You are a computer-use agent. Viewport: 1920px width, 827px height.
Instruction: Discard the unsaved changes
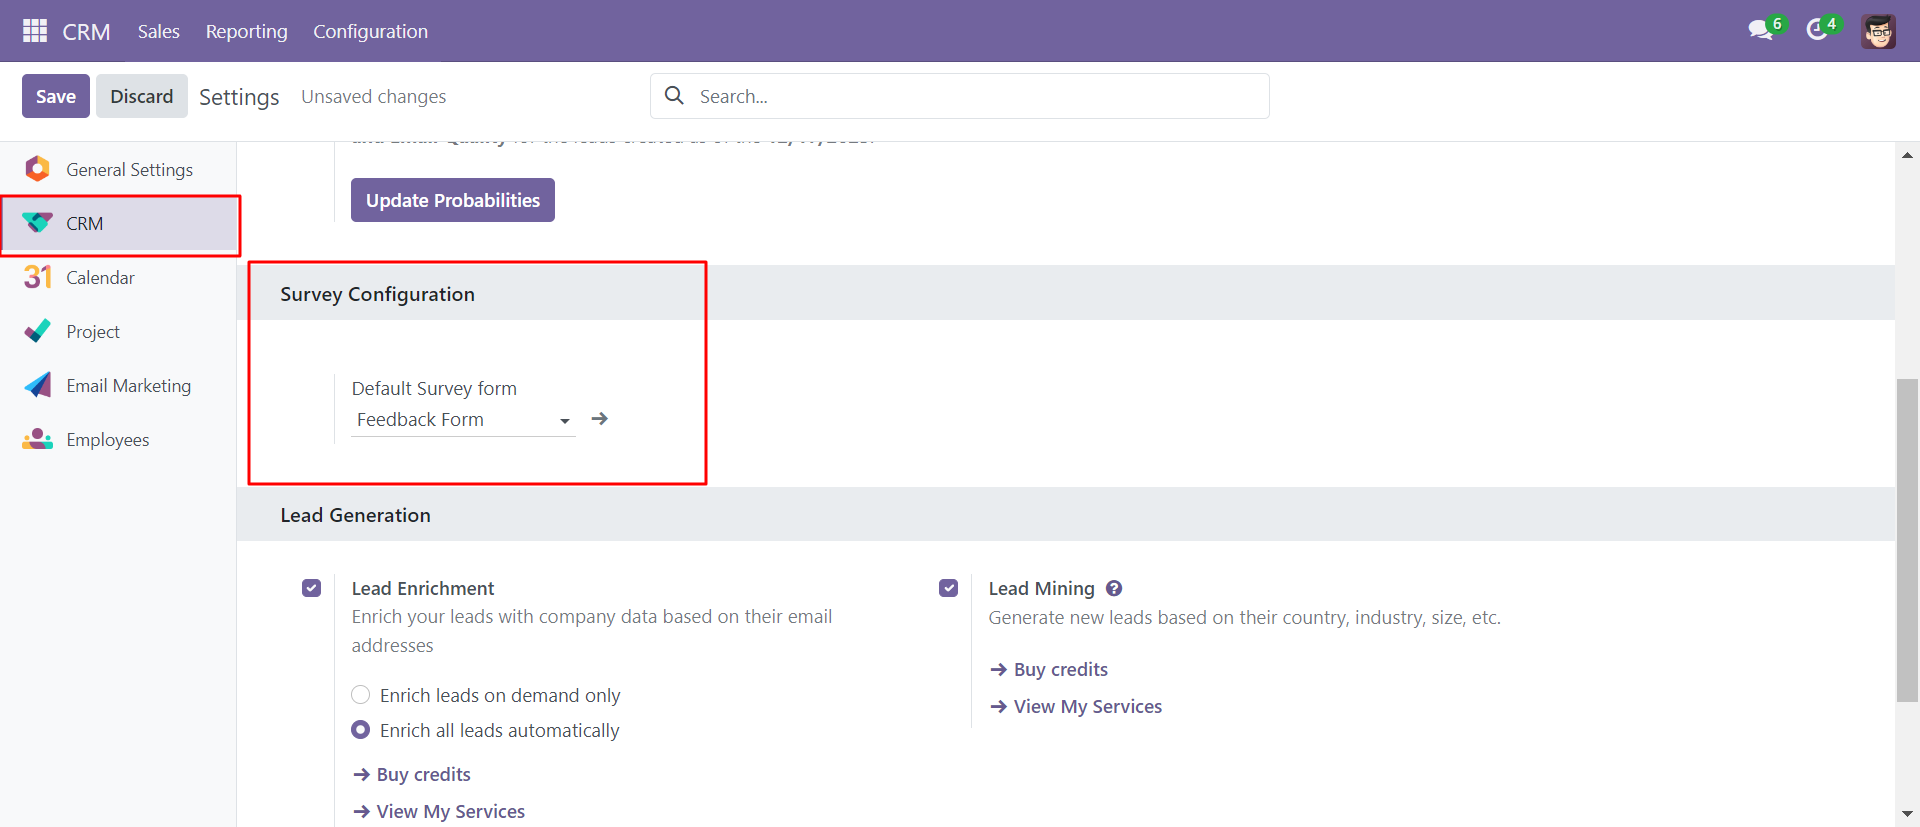pyautogui.click(x=142, y=96)
